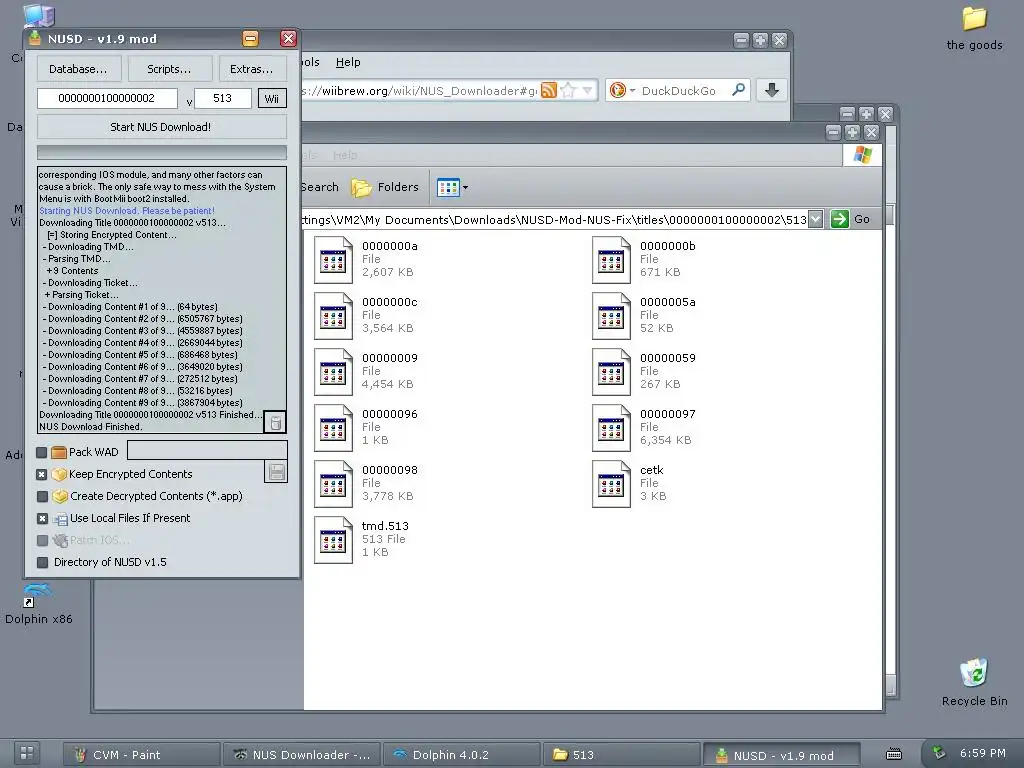
Task: Open the Help menu in browser window
Action: coord(348,62)
